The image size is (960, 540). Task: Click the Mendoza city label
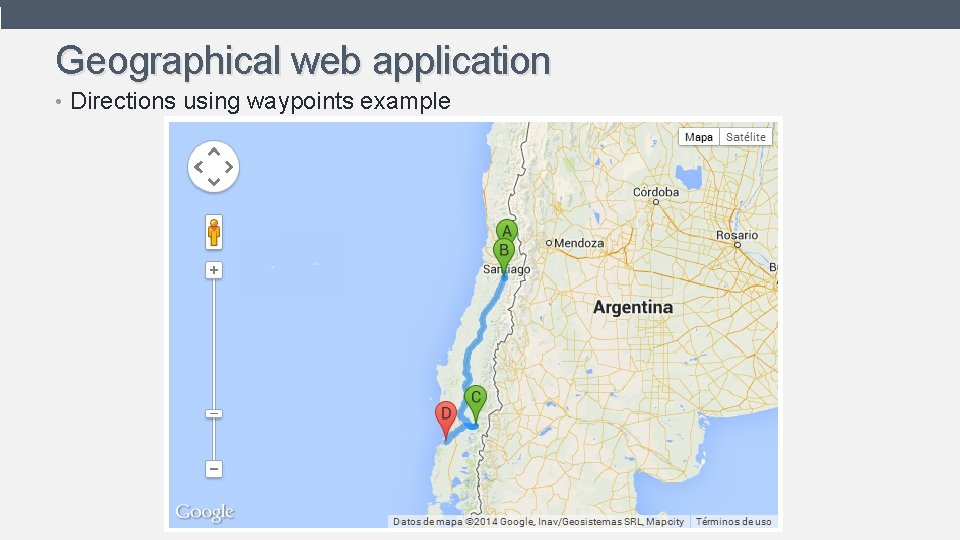(x=579, y=243)
